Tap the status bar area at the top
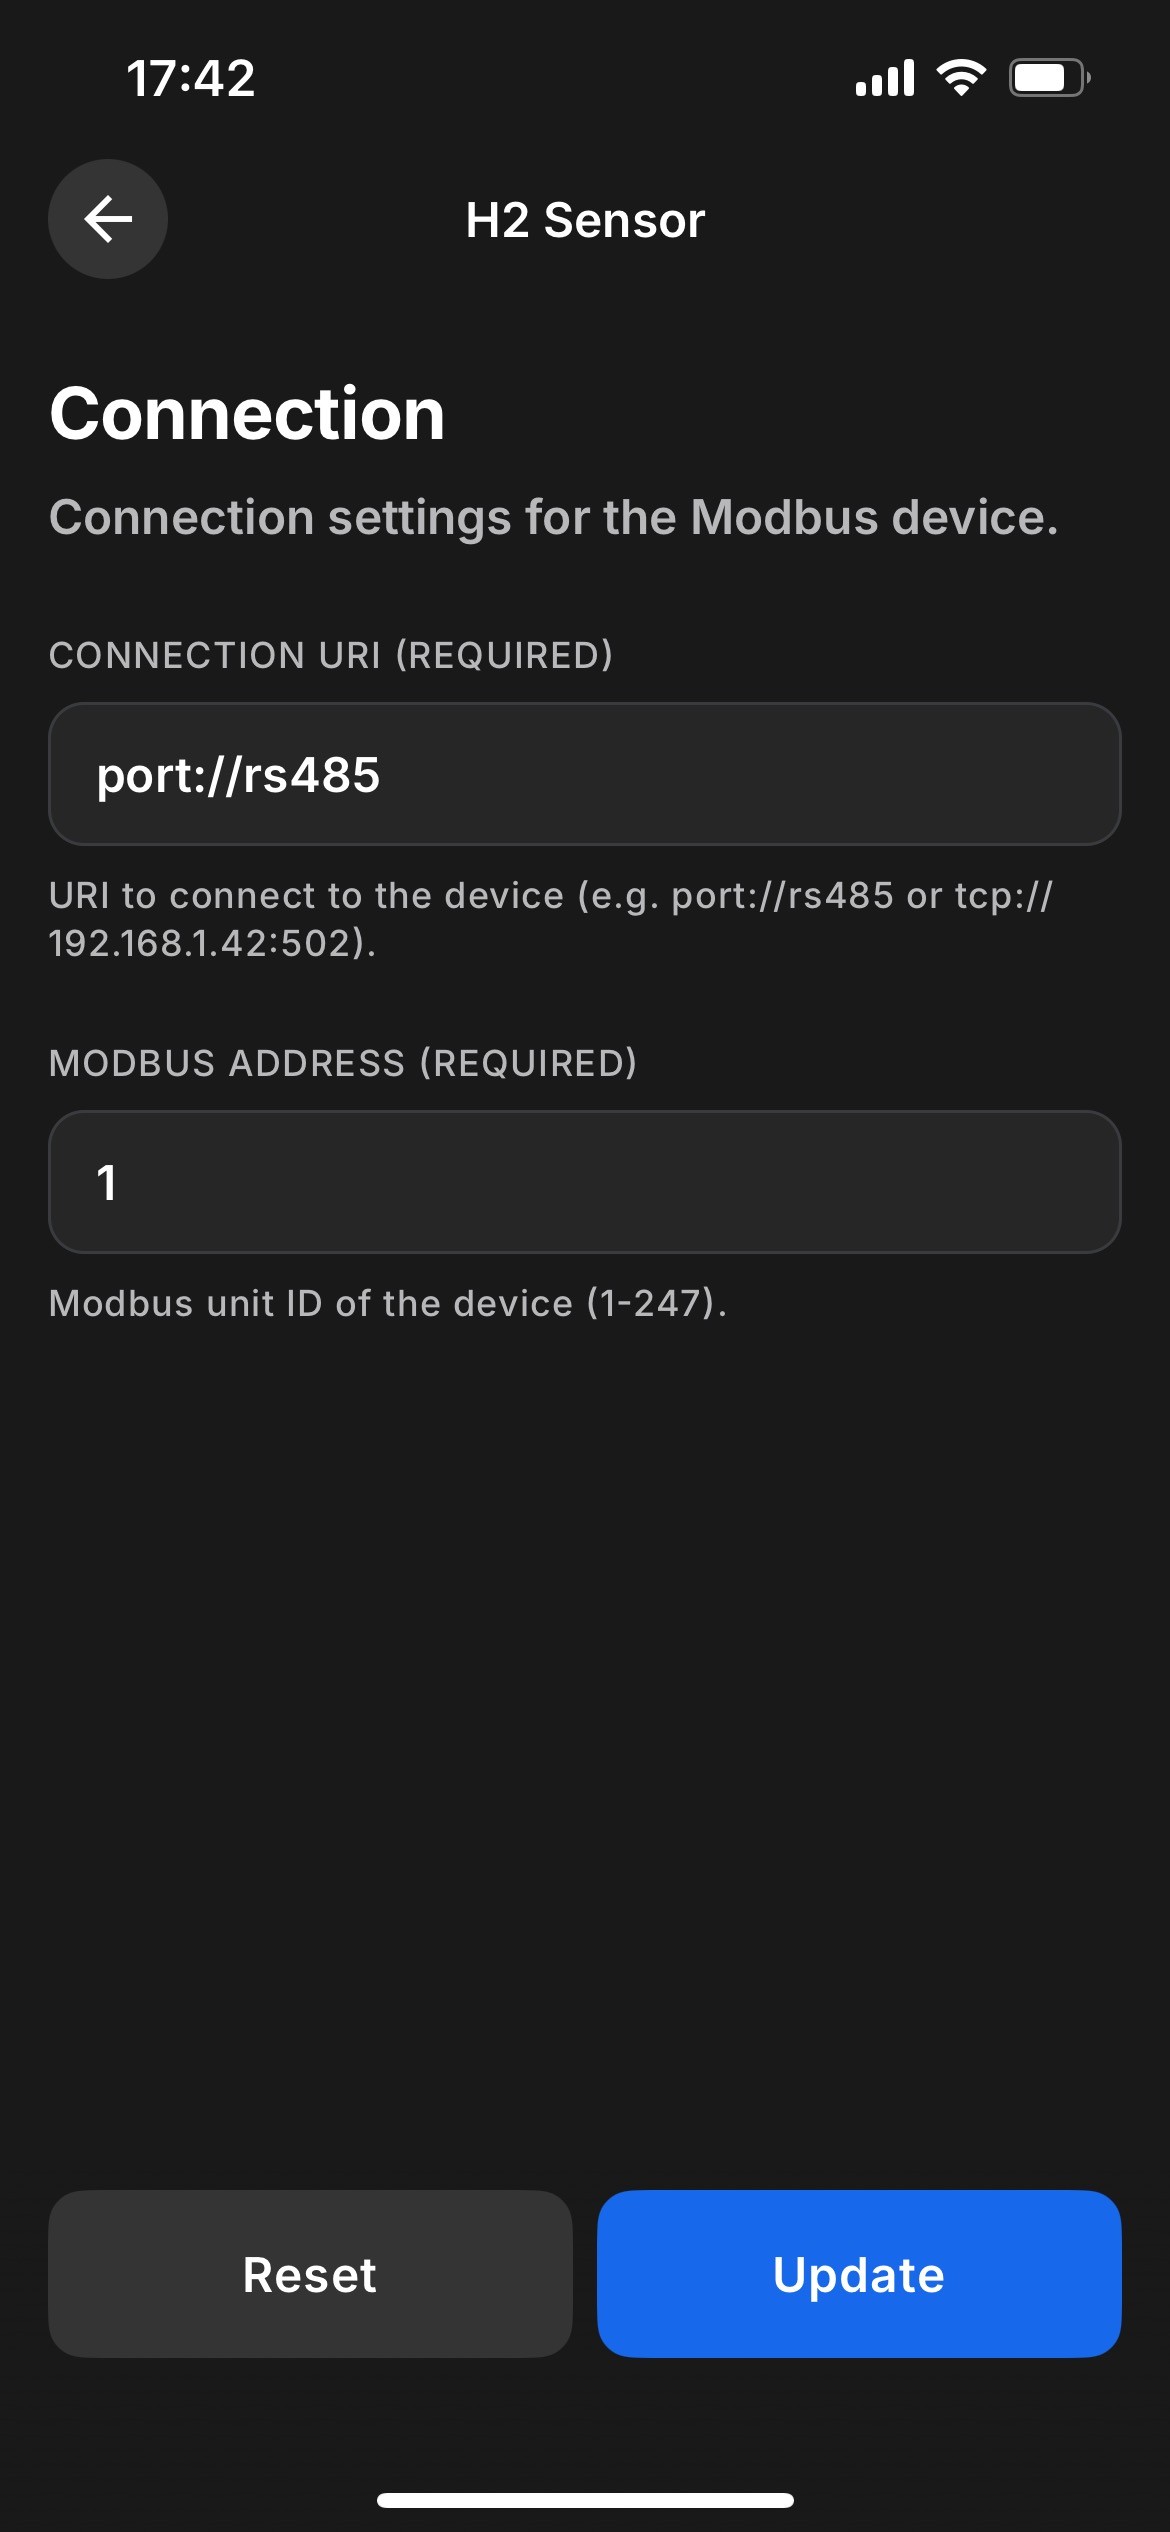 pos(585,80)
